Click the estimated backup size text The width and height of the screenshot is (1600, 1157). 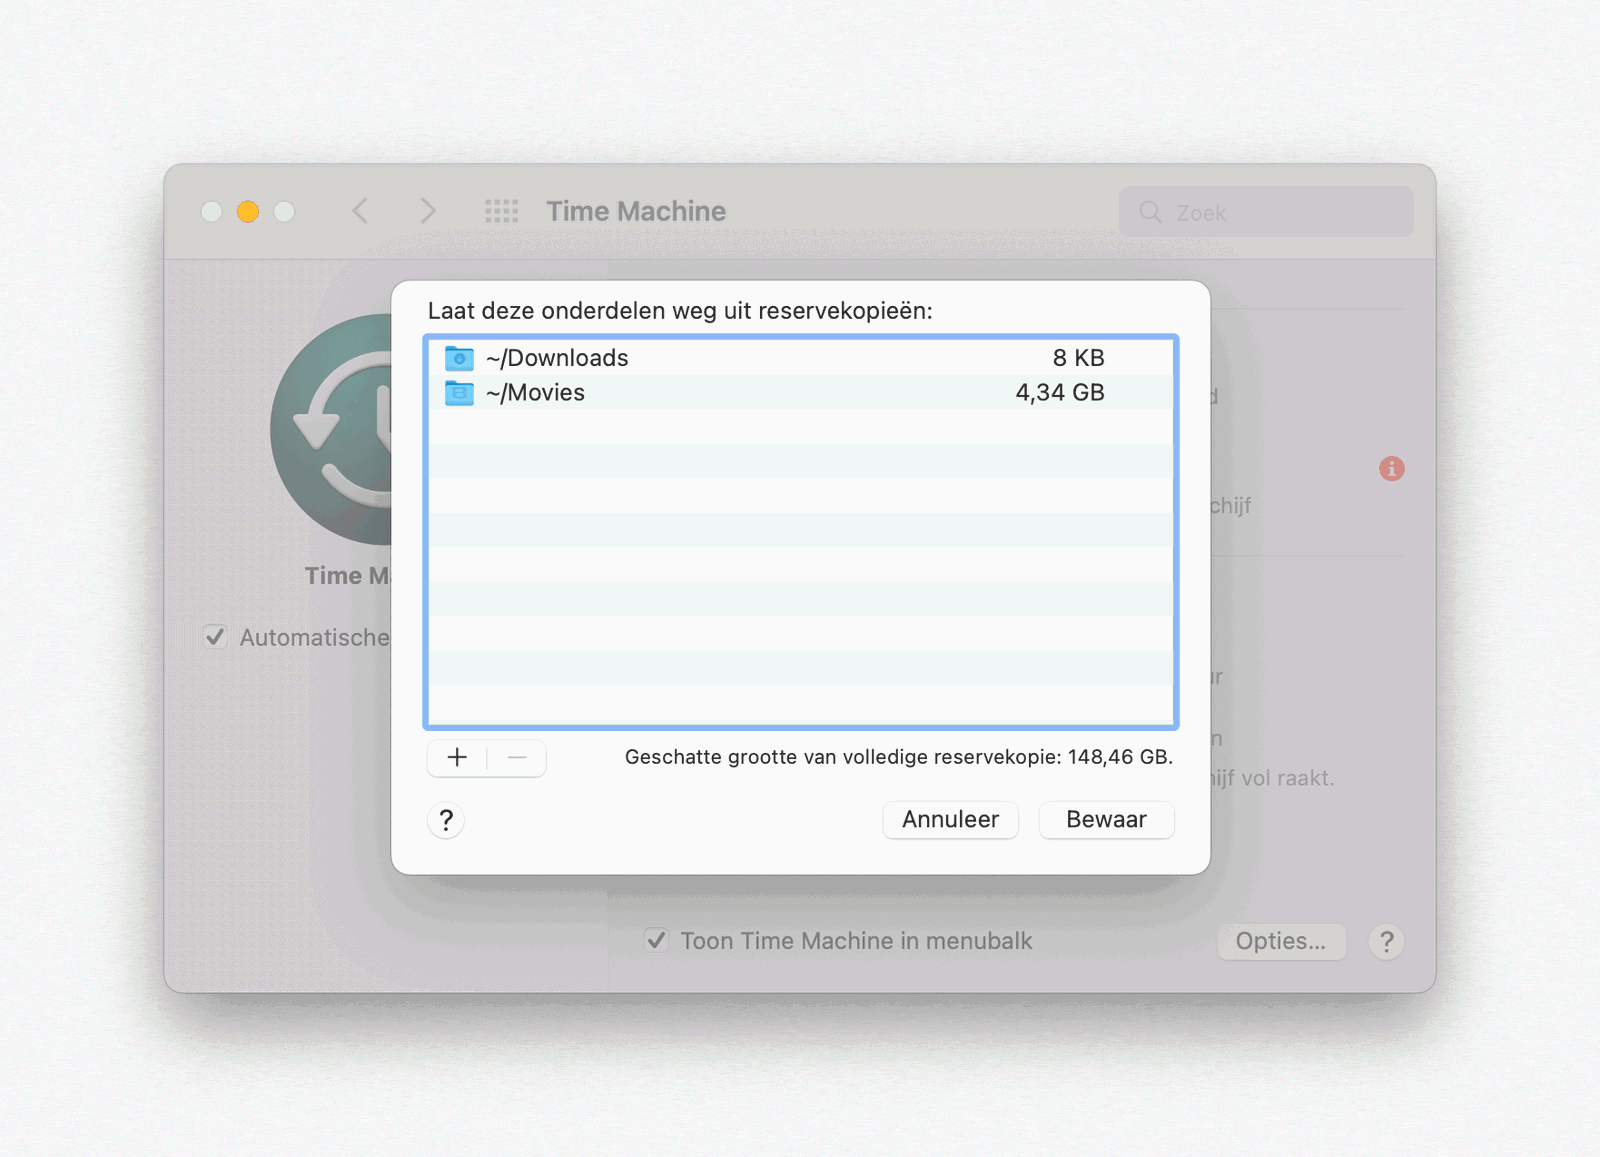898,757
